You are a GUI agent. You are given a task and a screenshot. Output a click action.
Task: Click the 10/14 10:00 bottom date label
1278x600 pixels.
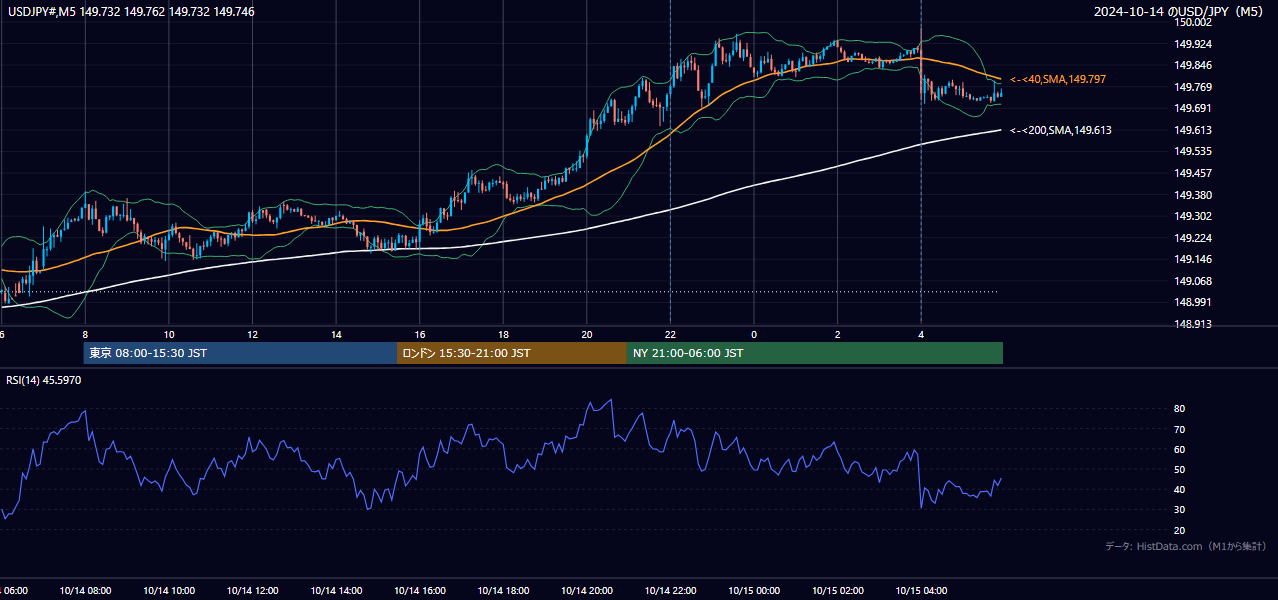point(169,590)
